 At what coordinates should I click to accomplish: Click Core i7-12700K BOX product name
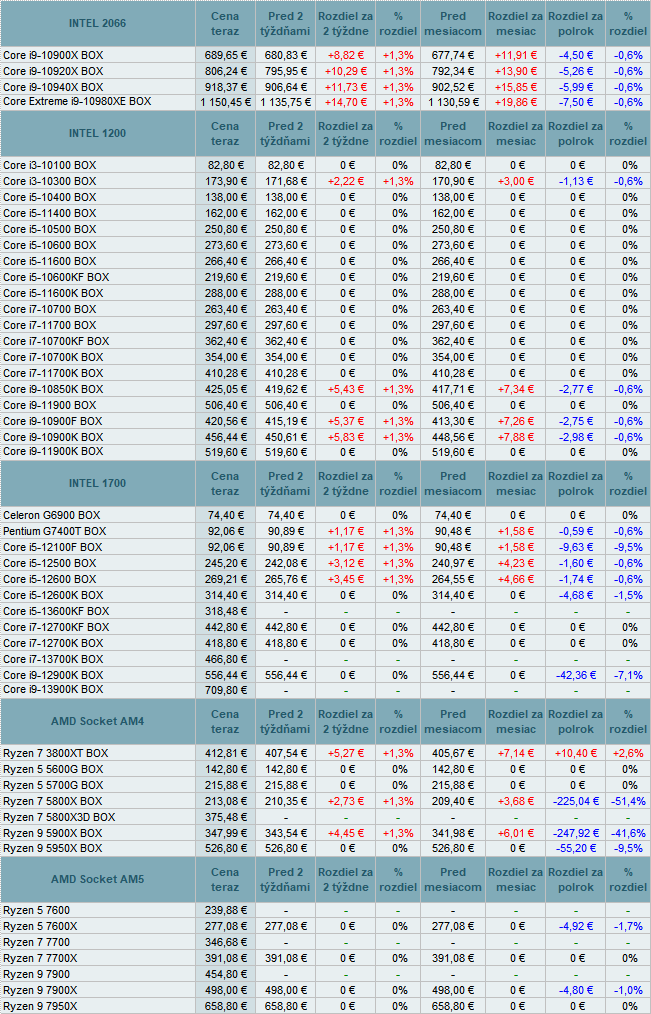[53, 643]
